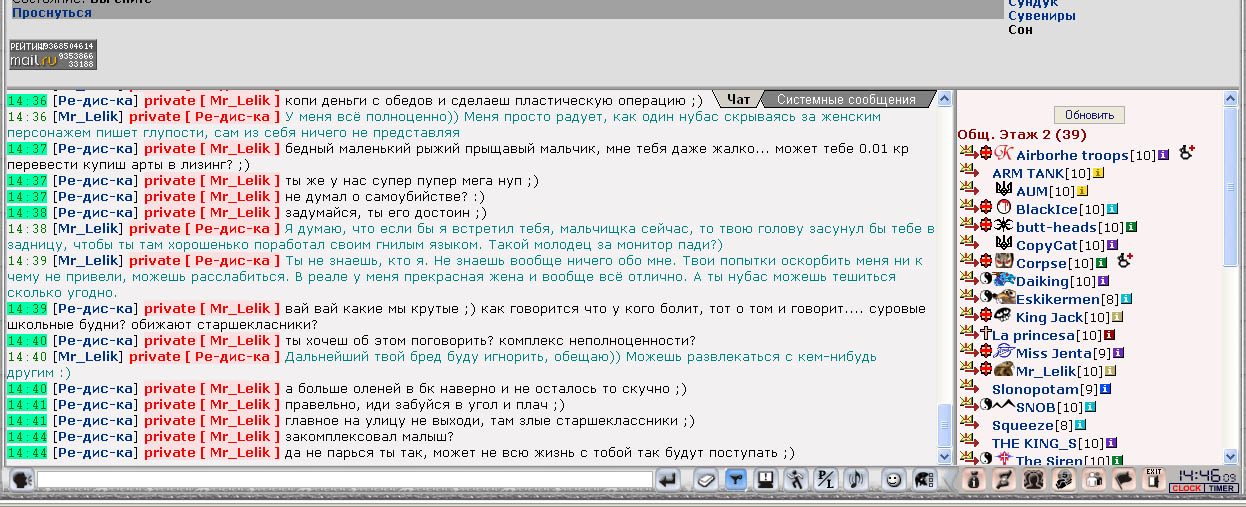The width and height of the screenshot is (1246, 507).
Task: Click the clan icon beside King Jack
Action: (1003, 315)
